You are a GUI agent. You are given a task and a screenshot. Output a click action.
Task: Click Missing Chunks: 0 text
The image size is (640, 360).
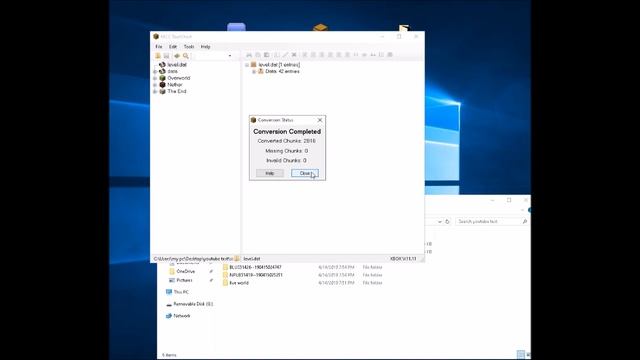tap(287, 151)
